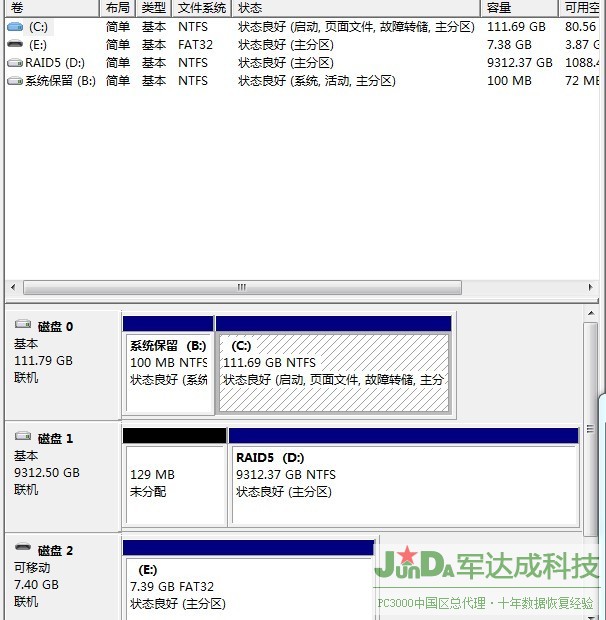Click status of C: with 故障转储
Screen dimensions: 606x620
click(356, 27)
